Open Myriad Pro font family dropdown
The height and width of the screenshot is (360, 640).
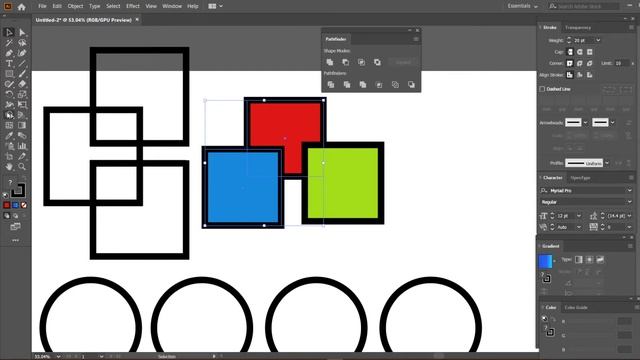point(629,191)
